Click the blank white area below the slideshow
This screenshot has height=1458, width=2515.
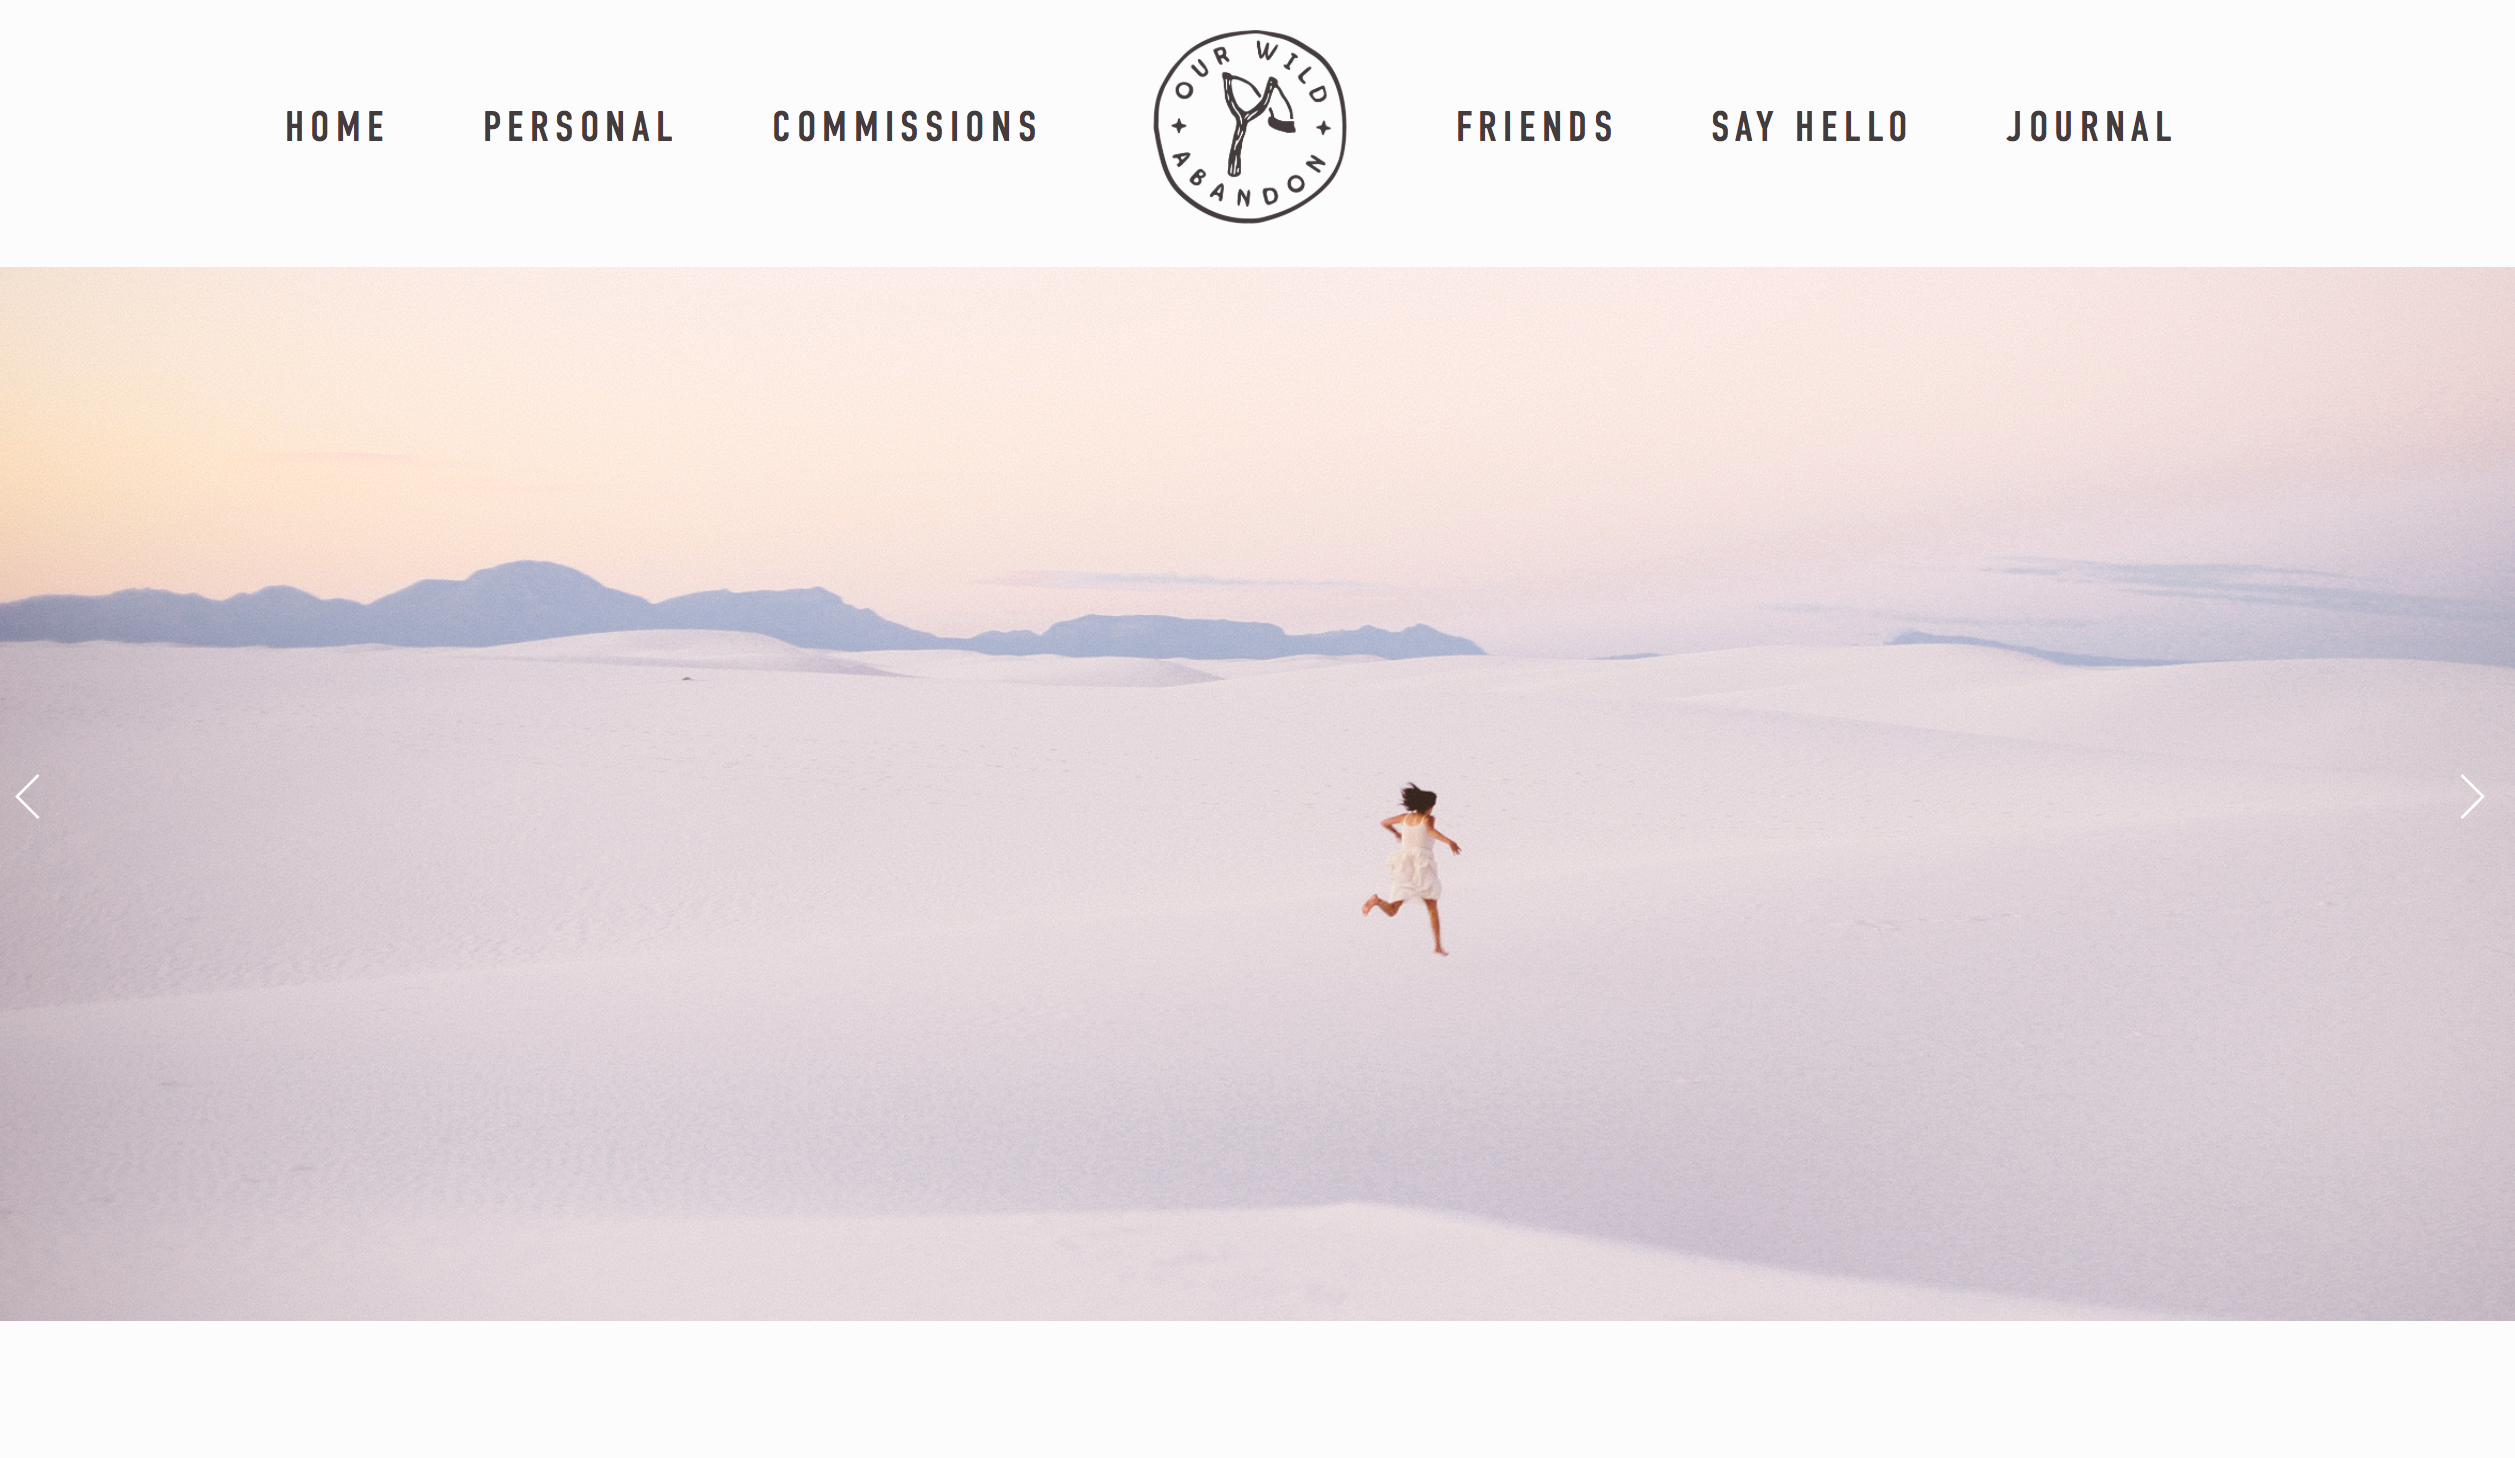1257,1389
